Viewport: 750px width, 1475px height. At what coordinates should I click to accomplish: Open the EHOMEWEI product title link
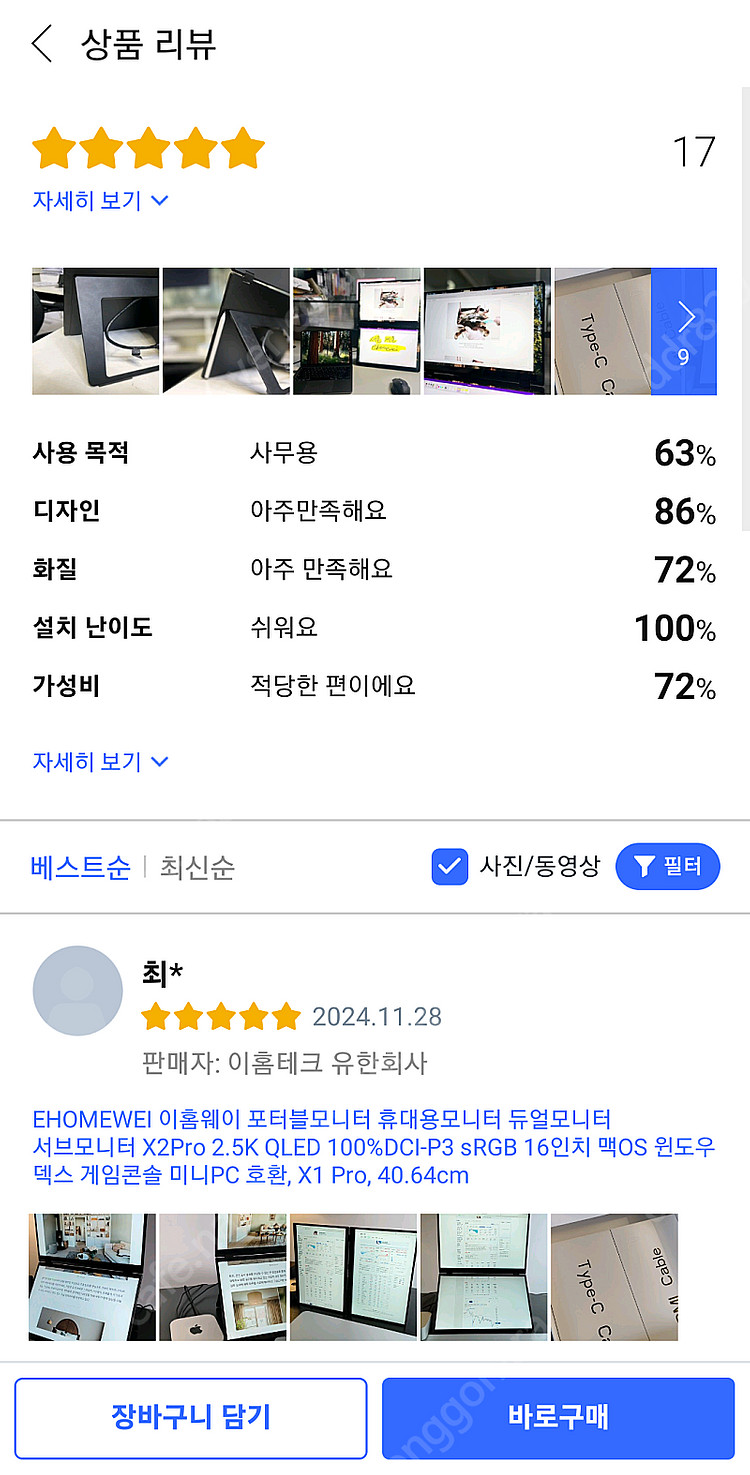coord(374,1147)
